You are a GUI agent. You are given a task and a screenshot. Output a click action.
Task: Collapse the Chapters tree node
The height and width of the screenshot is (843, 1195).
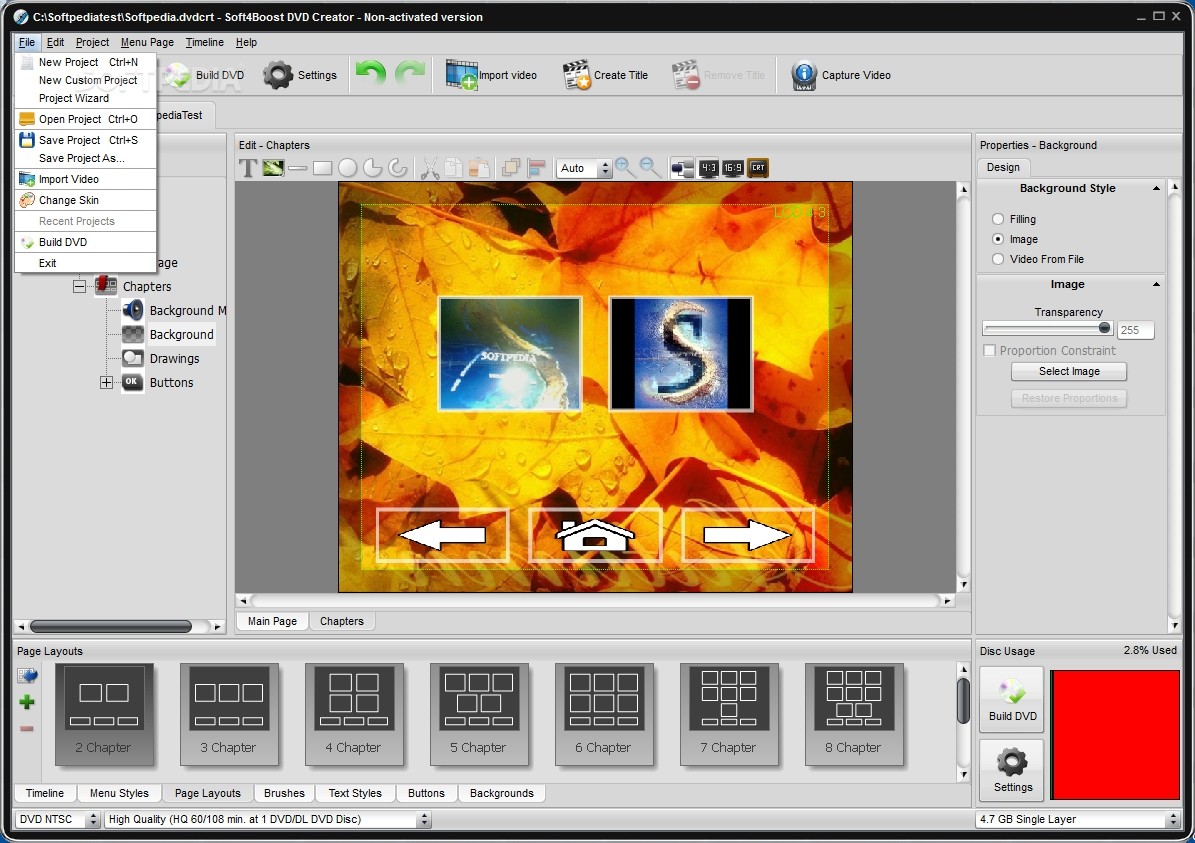pyautogui.click(x=79, y=287)
